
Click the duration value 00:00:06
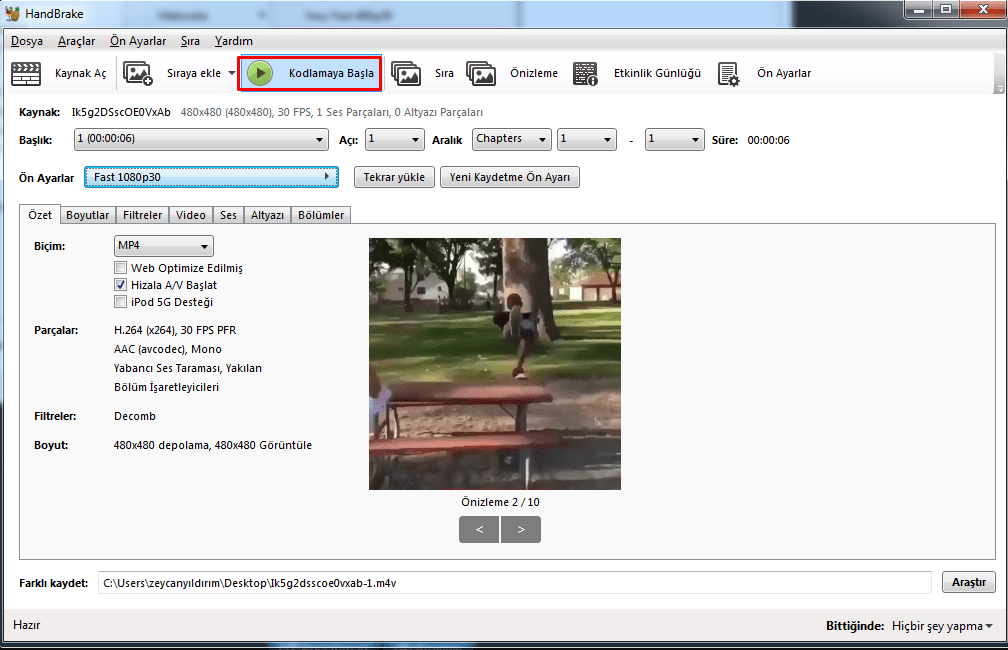768,140
